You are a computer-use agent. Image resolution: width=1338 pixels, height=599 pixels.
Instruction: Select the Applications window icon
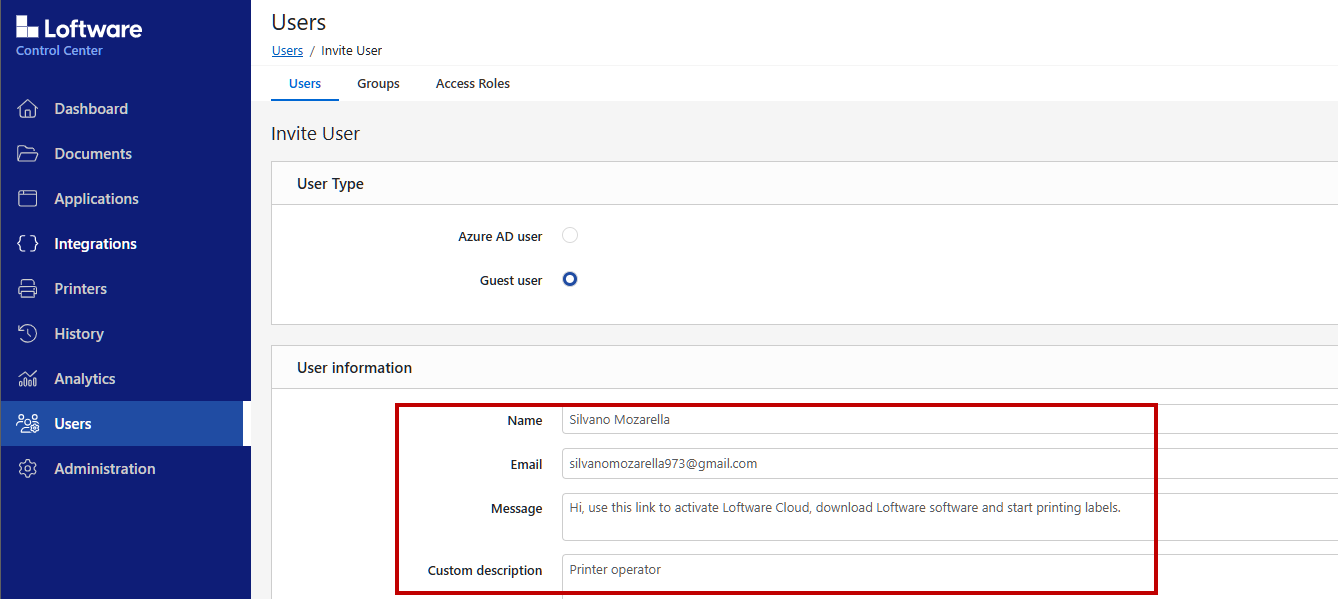28,199
